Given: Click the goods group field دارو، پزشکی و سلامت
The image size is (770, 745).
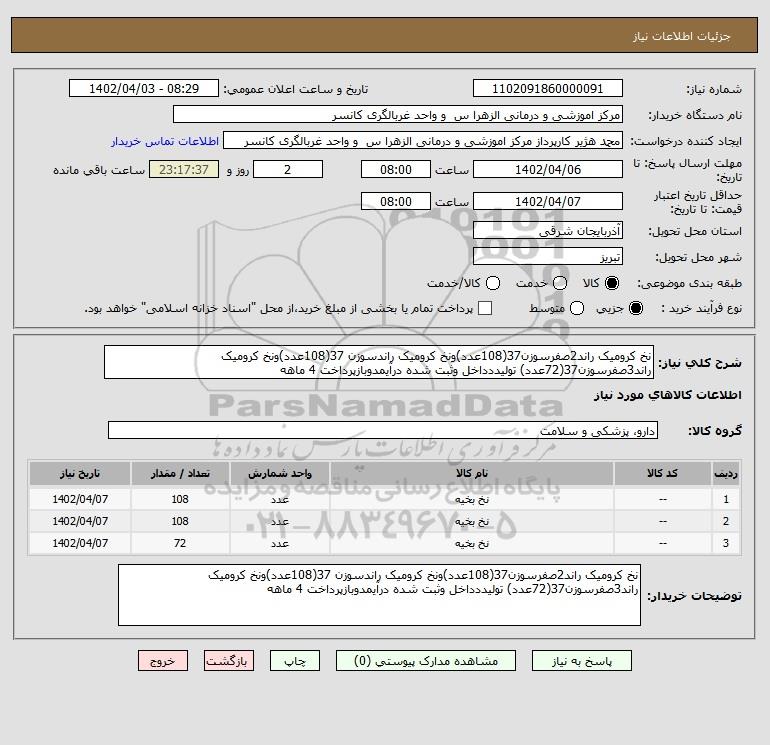Looking at the screenshot, I should [x=383, y=430].
